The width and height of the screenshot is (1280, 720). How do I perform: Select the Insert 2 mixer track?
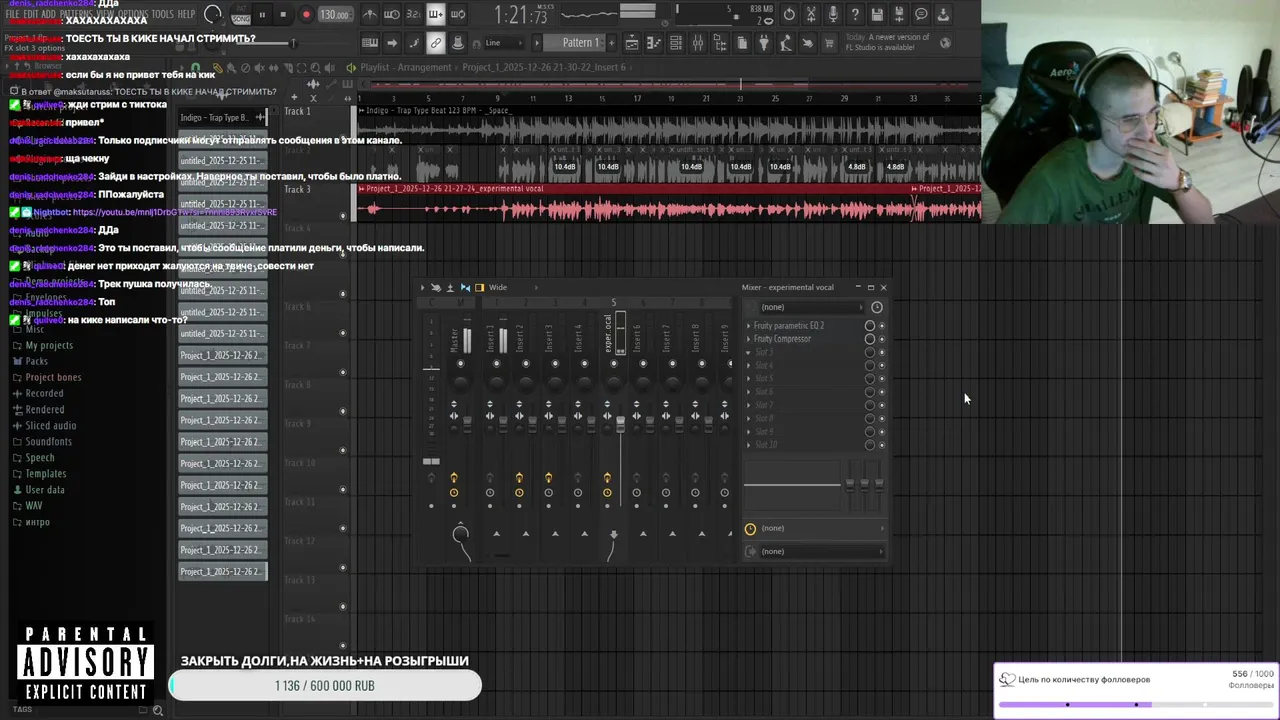519,337
